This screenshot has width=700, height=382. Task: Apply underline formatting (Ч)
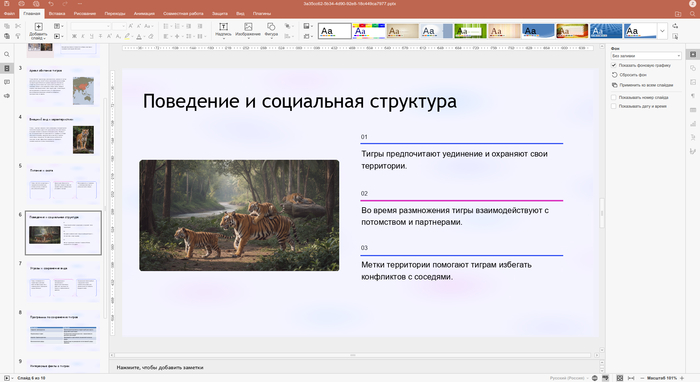click(x=92, y=36)
